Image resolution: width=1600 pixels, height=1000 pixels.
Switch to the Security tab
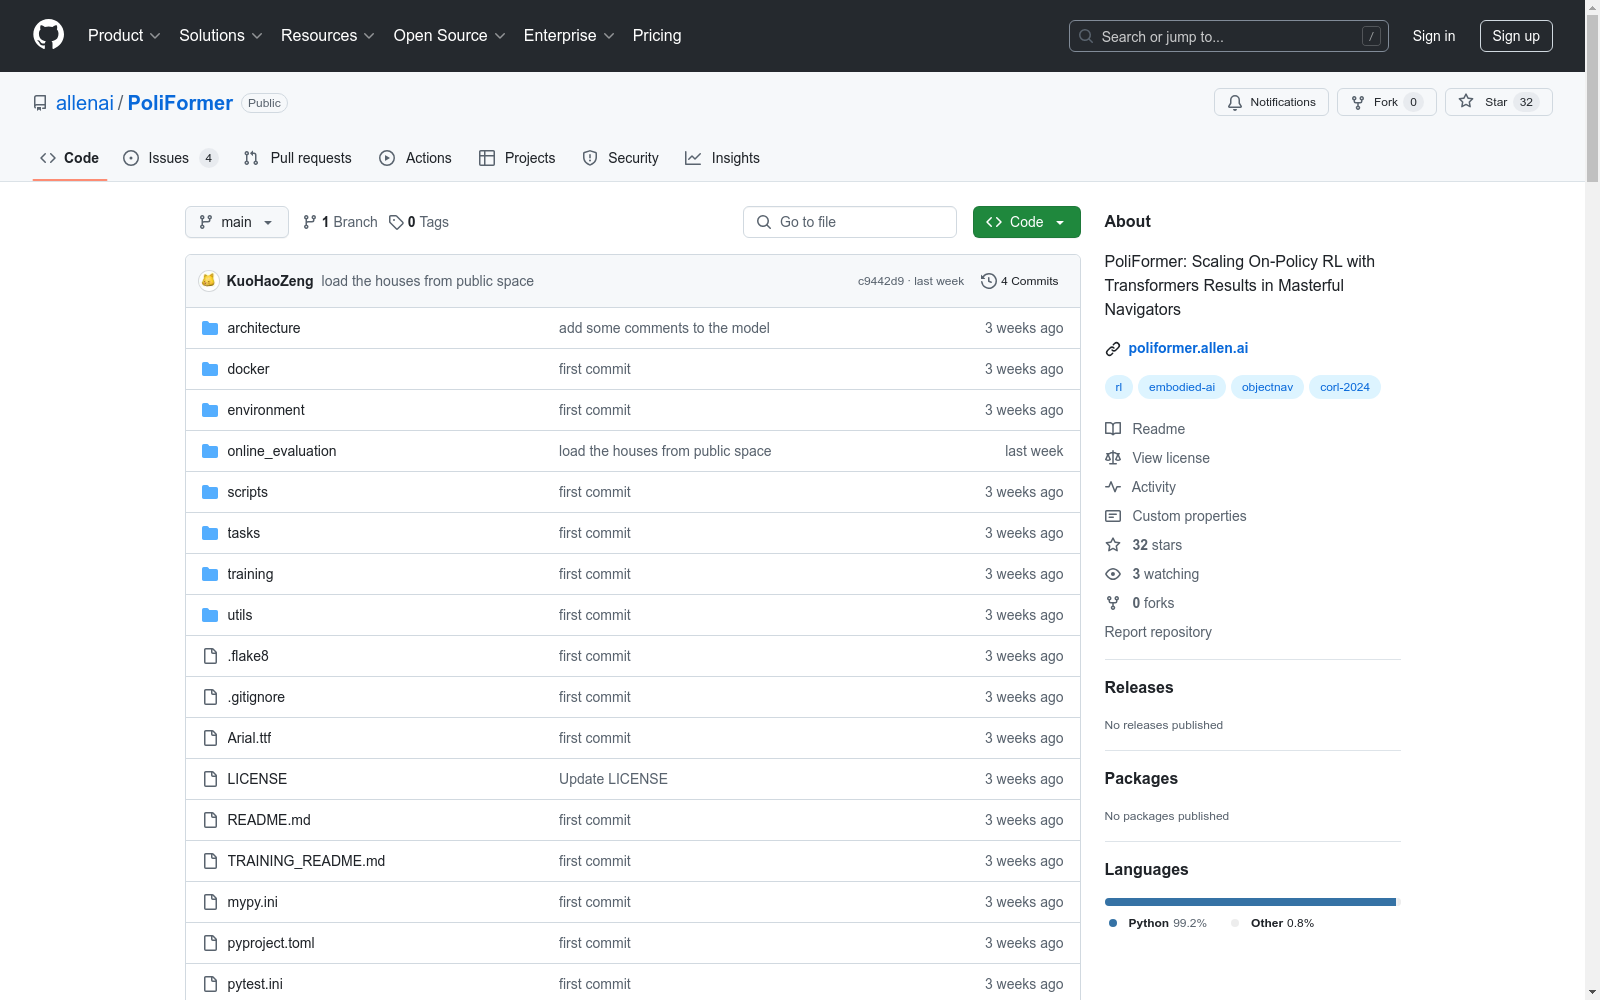(x=621, y=158)
